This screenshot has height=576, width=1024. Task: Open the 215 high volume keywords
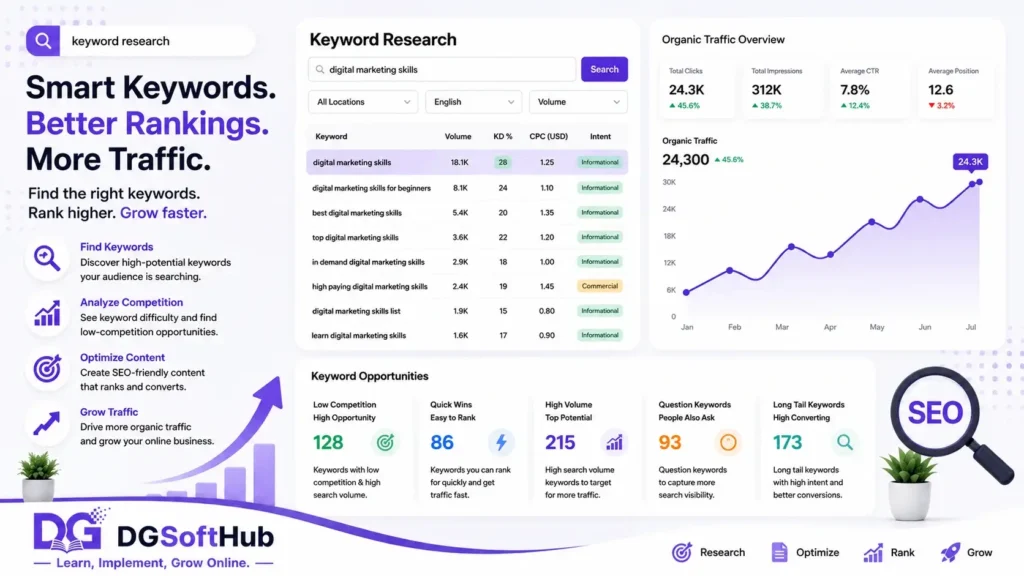coord(560,443)
